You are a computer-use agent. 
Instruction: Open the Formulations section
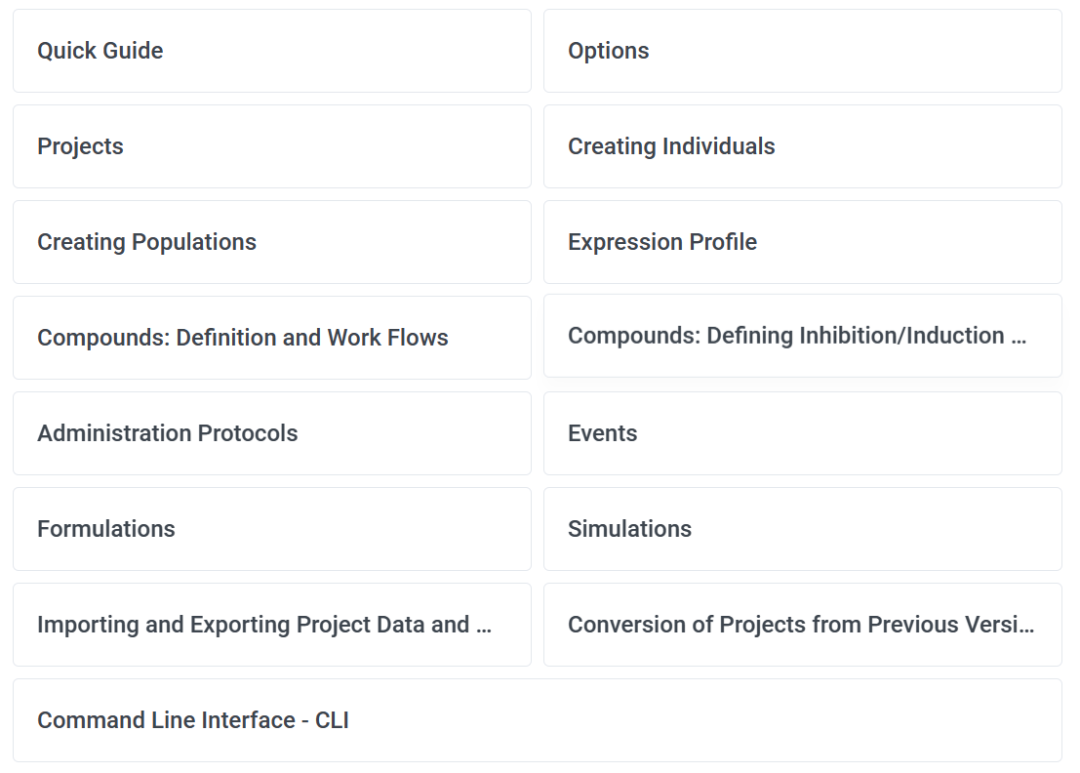[x=271, y=529]
